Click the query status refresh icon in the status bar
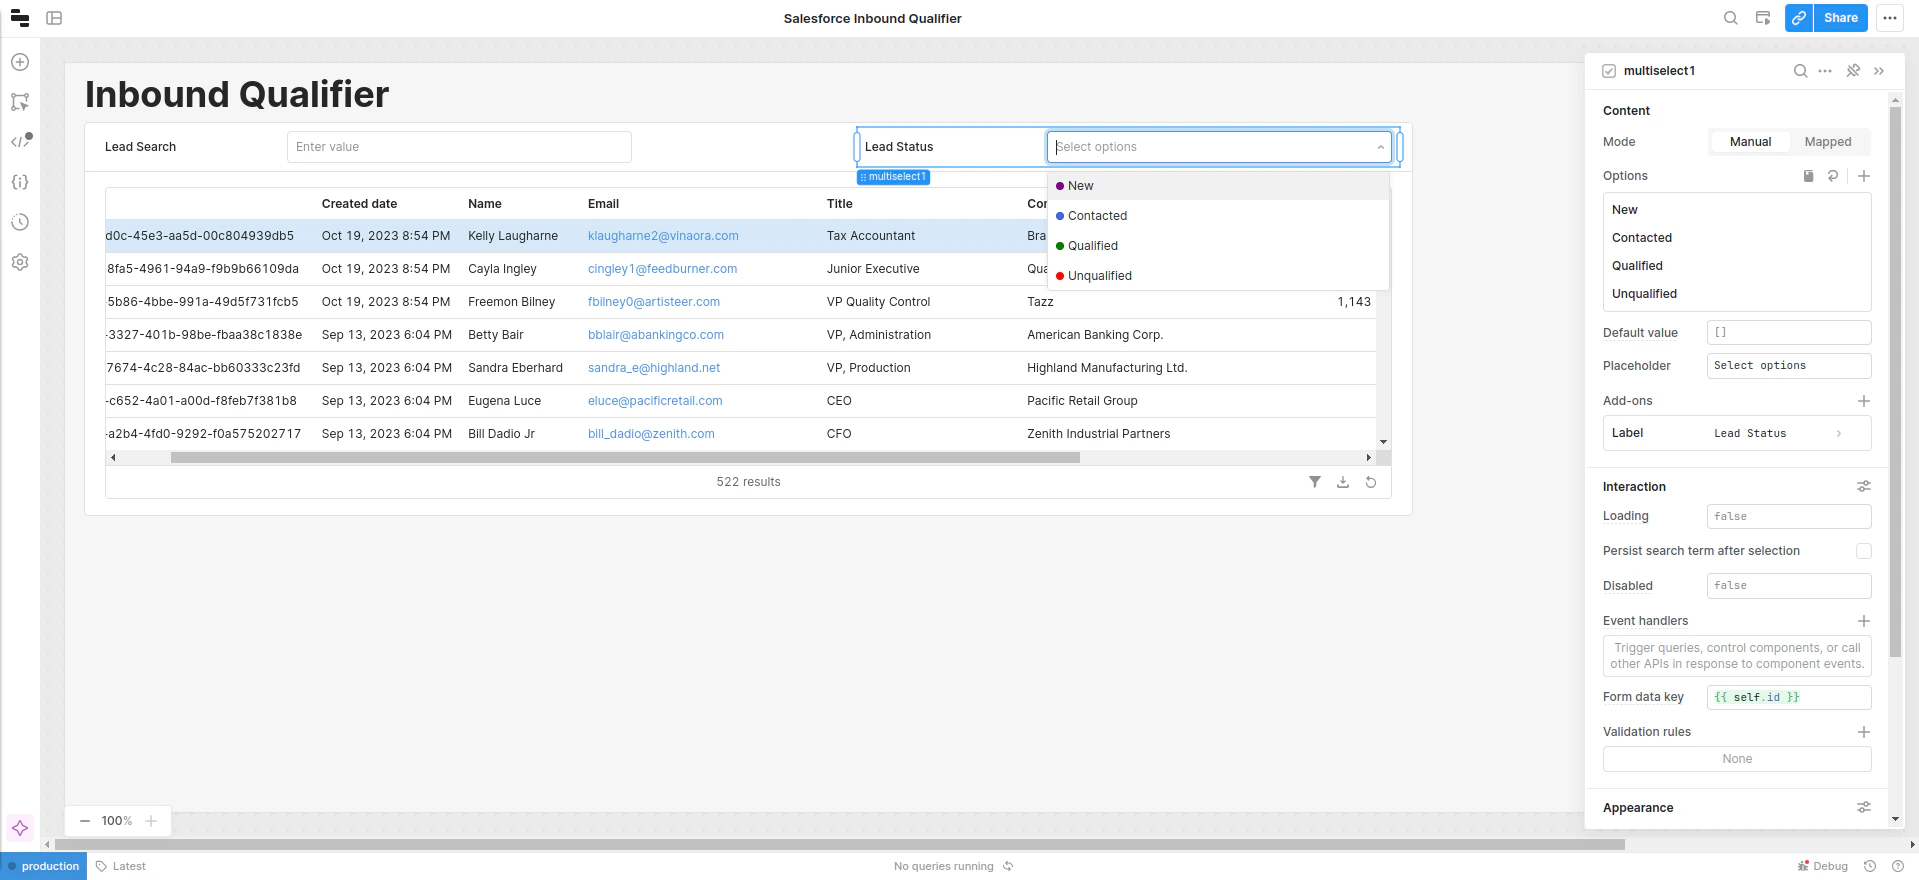 tap(1008, 866)
